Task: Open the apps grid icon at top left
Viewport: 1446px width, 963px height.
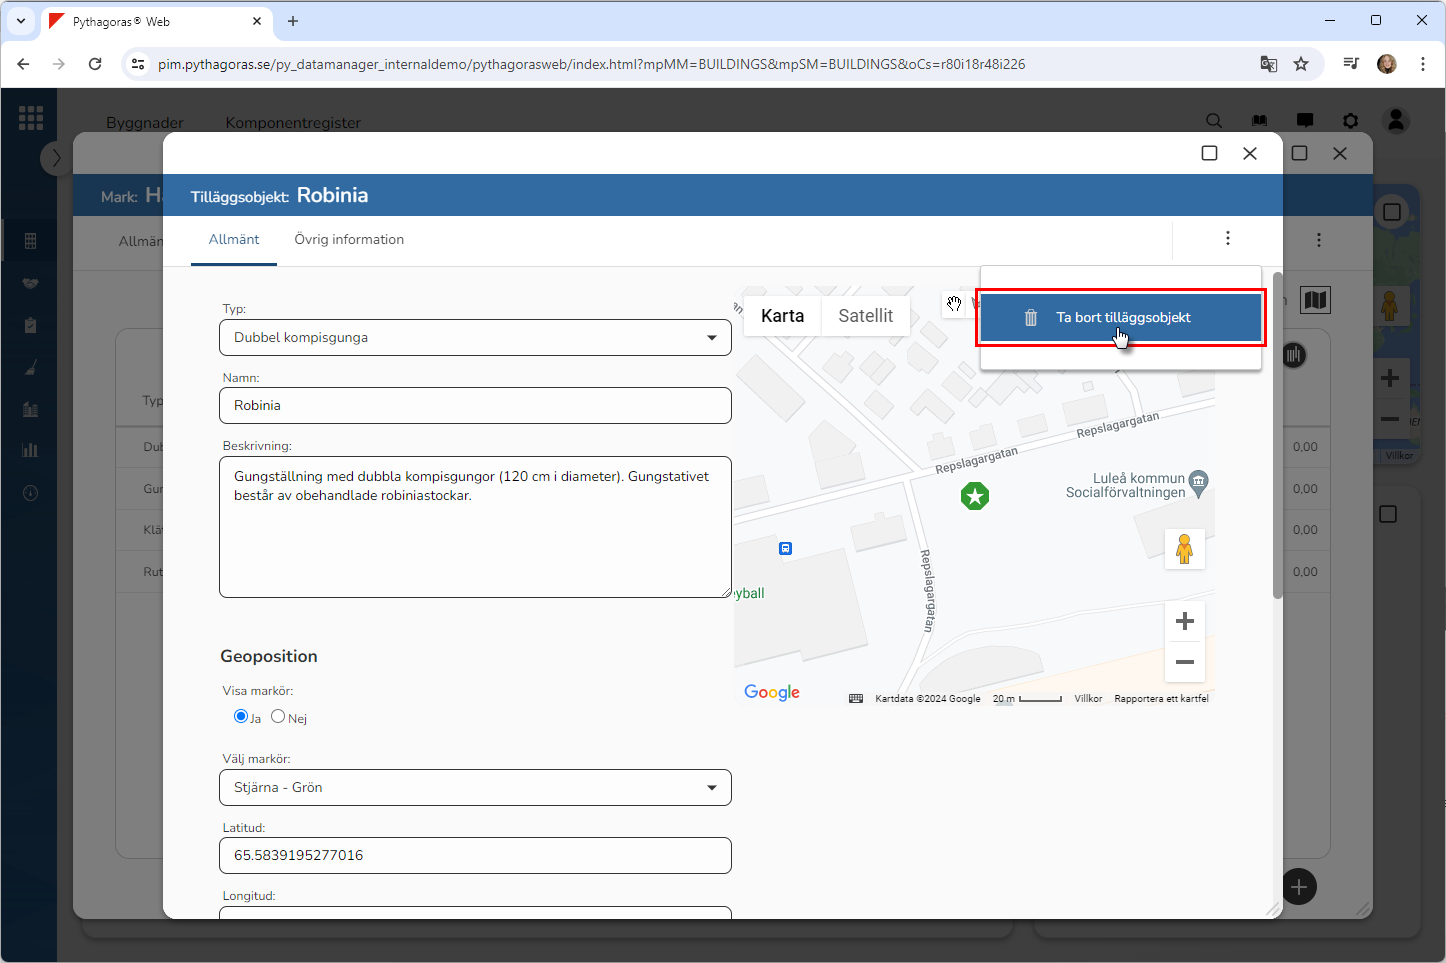Action: [31, 118]
